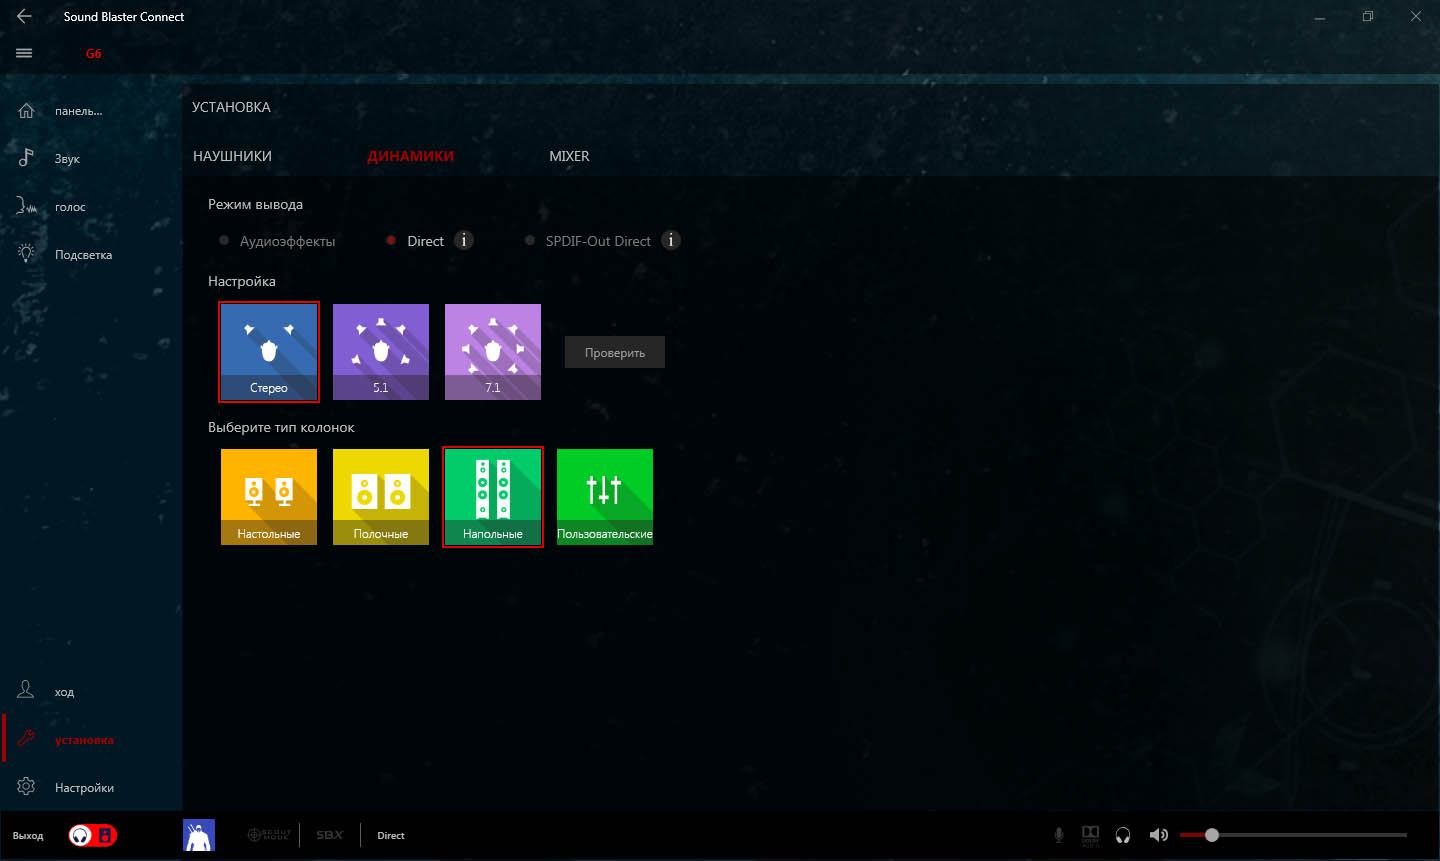Open the Подсветка lighting section
The width and height of the screenshot is (1440, 861).
82,255
